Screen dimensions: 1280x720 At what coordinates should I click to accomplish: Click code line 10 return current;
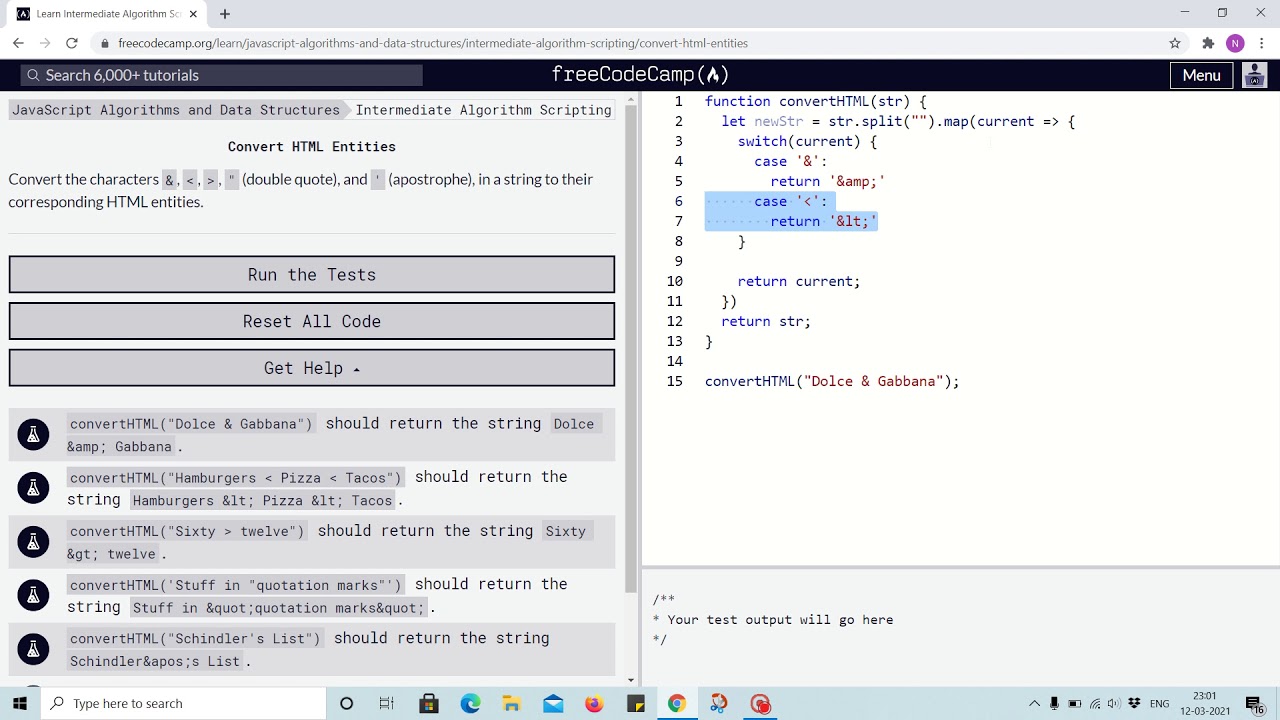(799, 281)
